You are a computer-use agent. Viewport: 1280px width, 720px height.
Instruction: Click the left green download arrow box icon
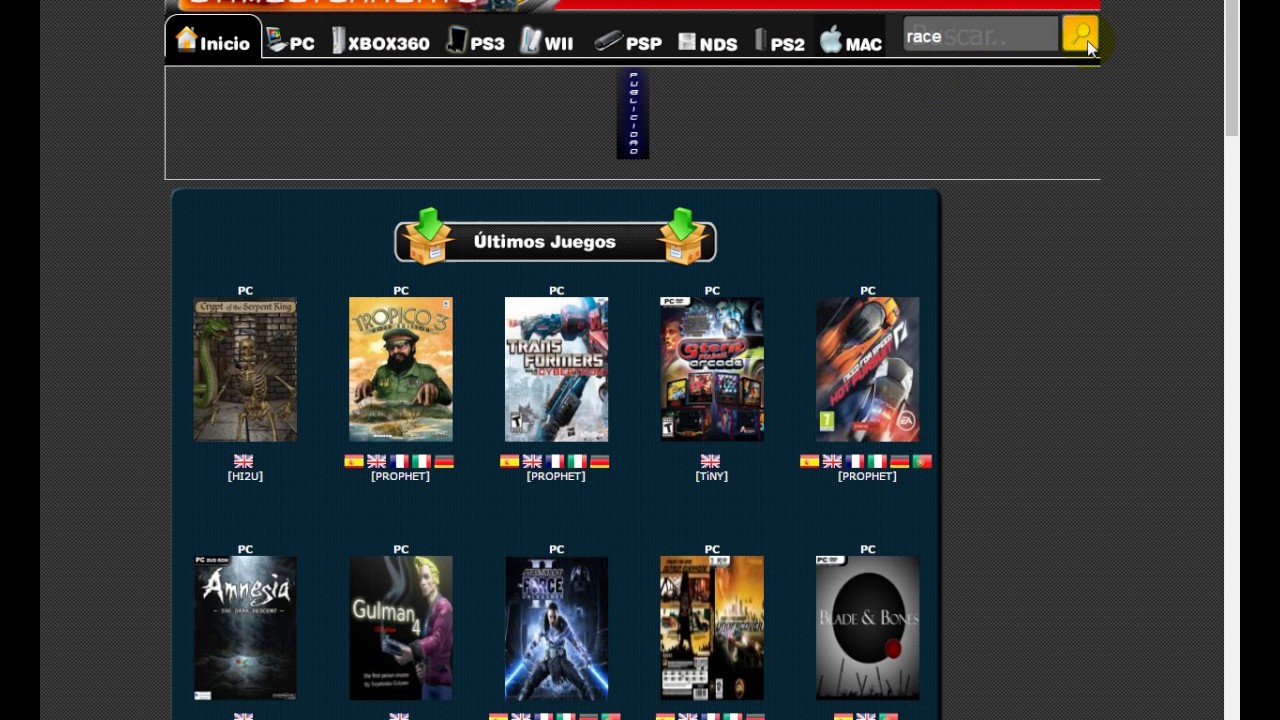(429, 236)
